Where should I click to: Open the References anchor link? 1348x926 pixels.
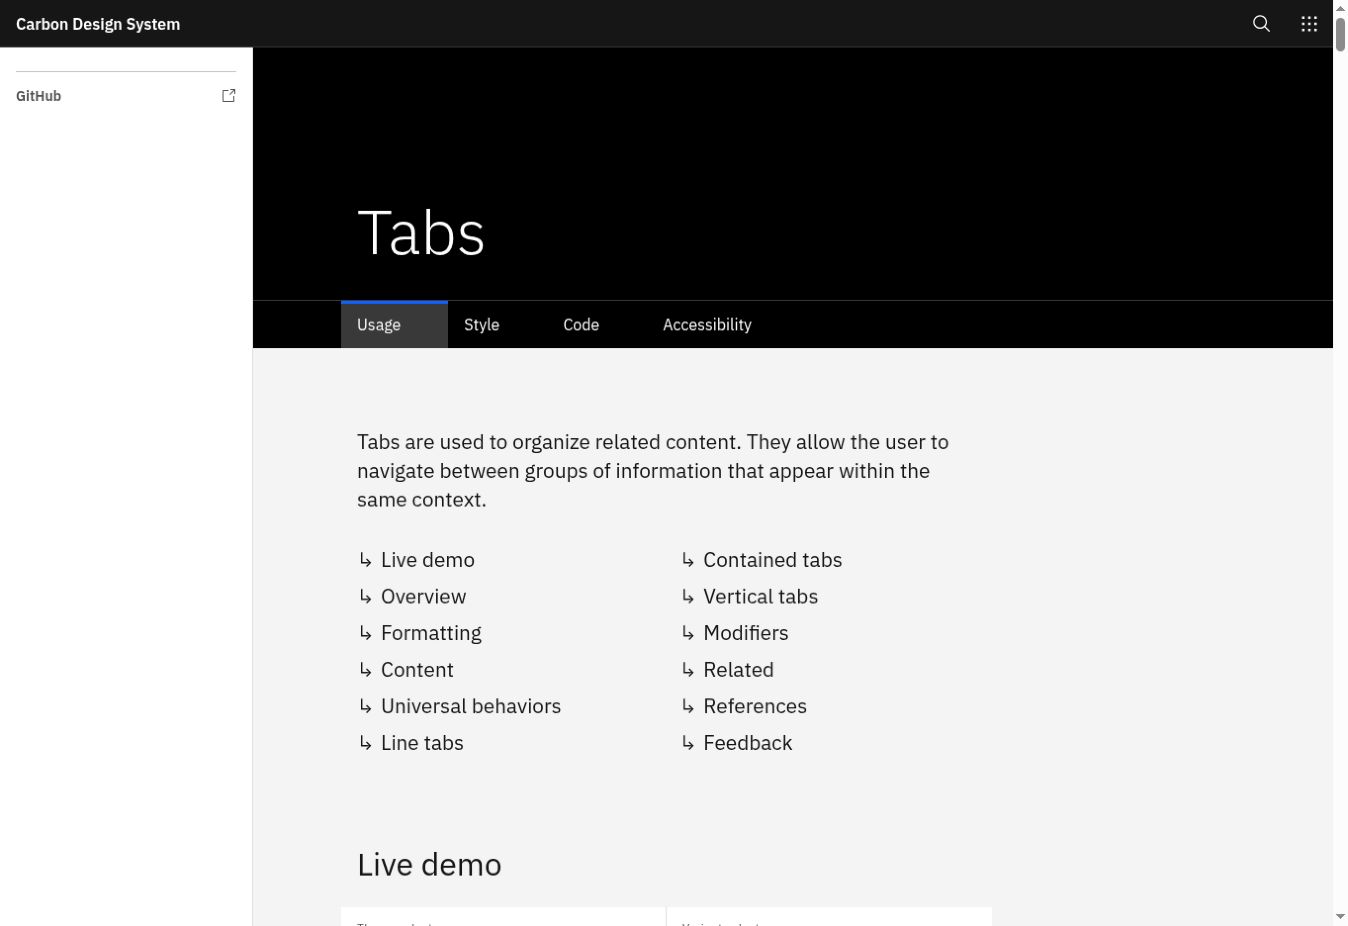[754, 706]
